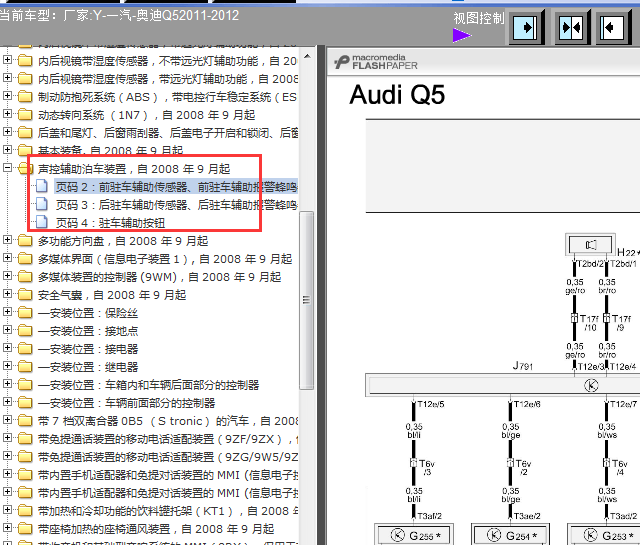Click folder icon of 安全气囊

point(25,294)
